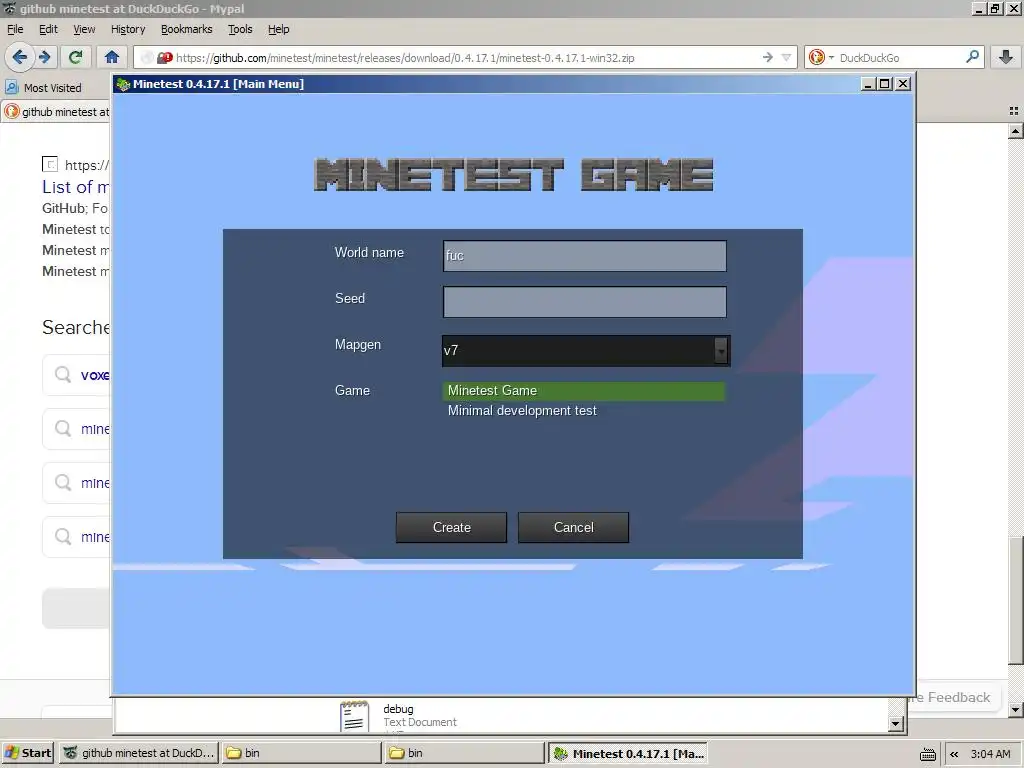
Task: Open the Downloads arrow icon in the toolbar
Action: [x=1006, y=57]
